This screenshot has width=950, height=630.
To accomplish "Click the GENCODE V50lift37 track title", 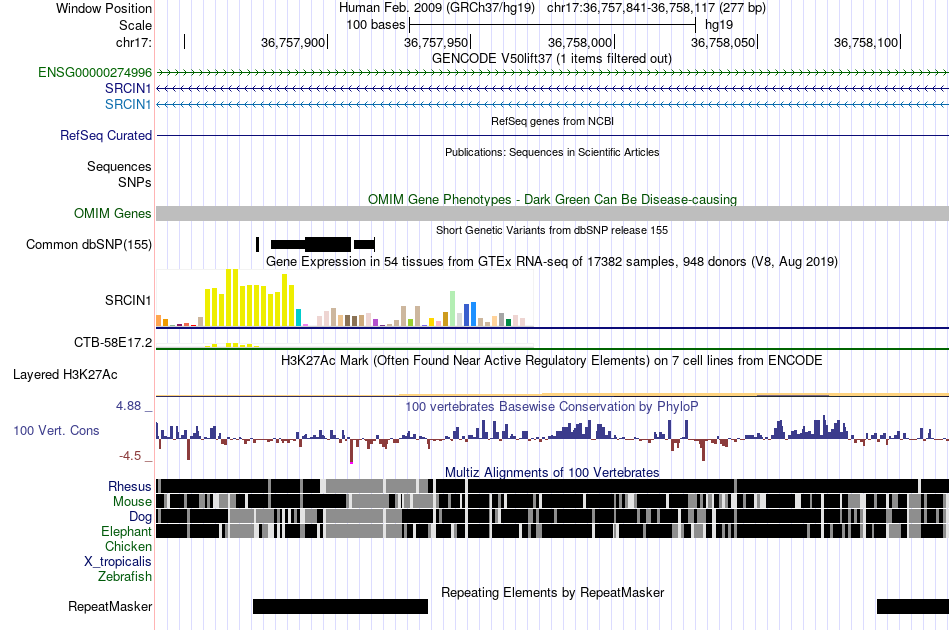I will [x=552, y=59].
